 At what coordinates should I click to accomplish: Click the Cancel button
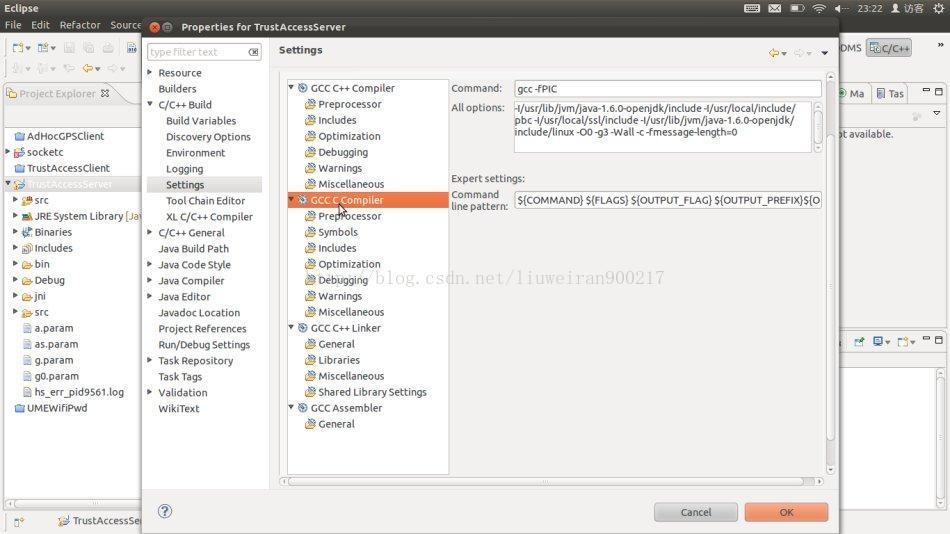(x=696, y=512)
